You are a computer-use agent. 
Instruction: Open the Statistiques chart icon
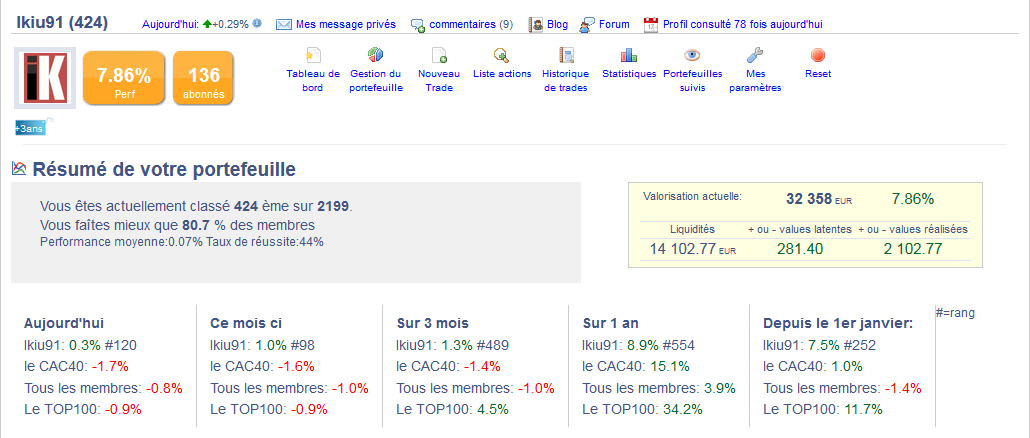click(x=629, y=56)
